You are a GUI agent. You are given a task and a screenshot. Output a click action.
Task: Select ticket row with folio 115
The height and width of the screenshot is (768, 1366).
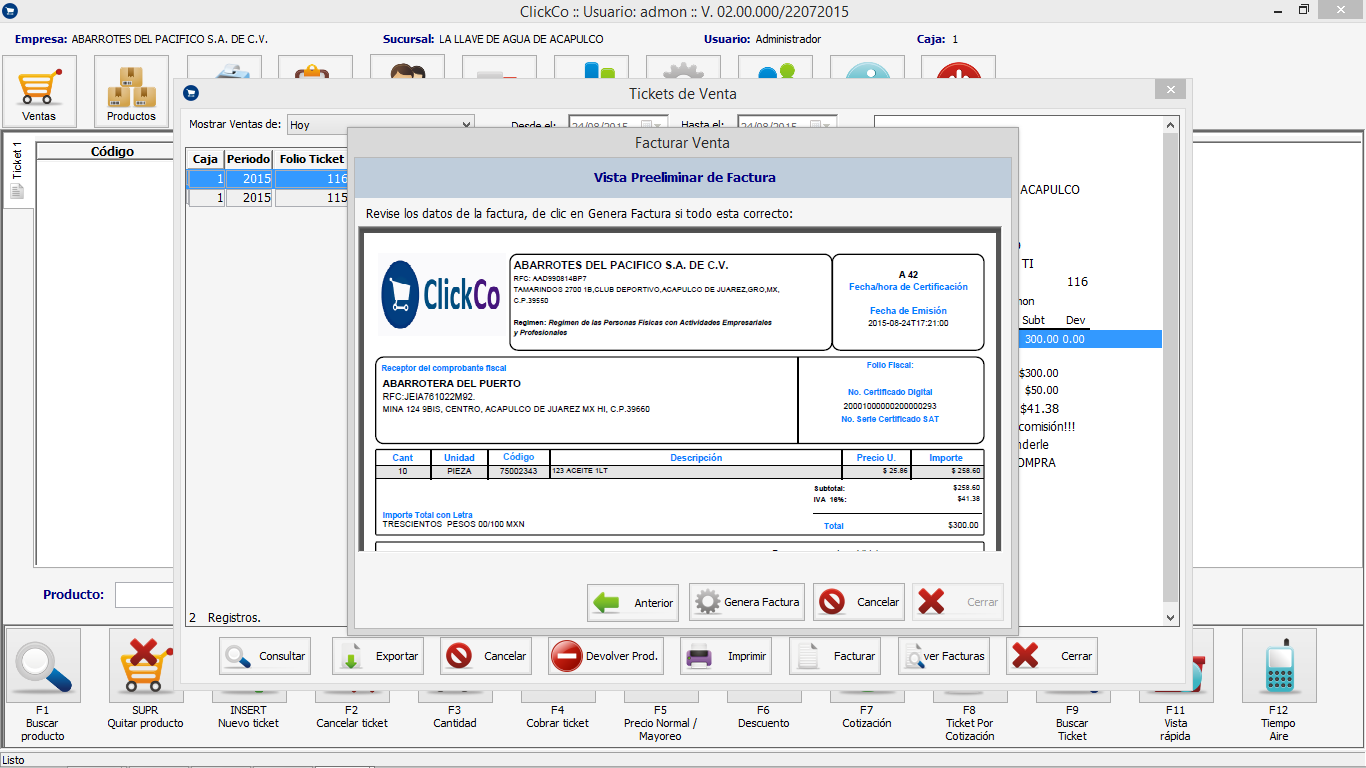tap(267, 198)
